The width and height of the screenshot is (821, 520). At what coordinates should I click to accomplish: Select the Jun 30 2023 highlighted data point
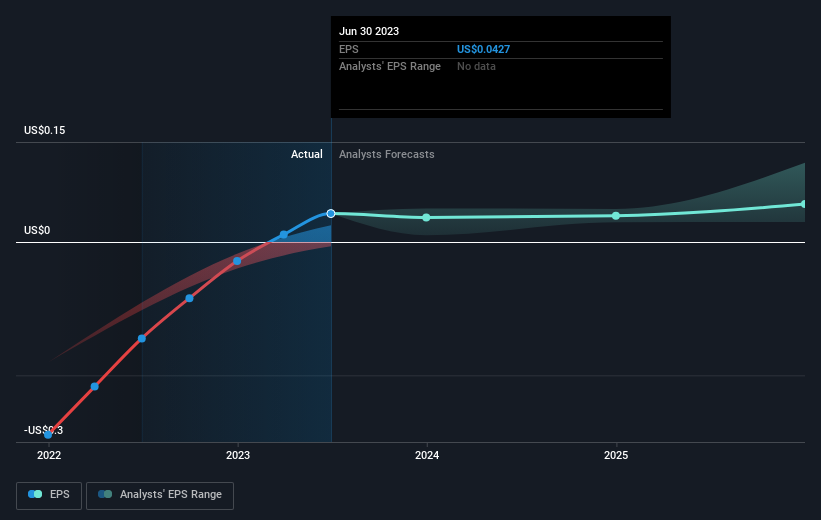(x=331, y=214)
